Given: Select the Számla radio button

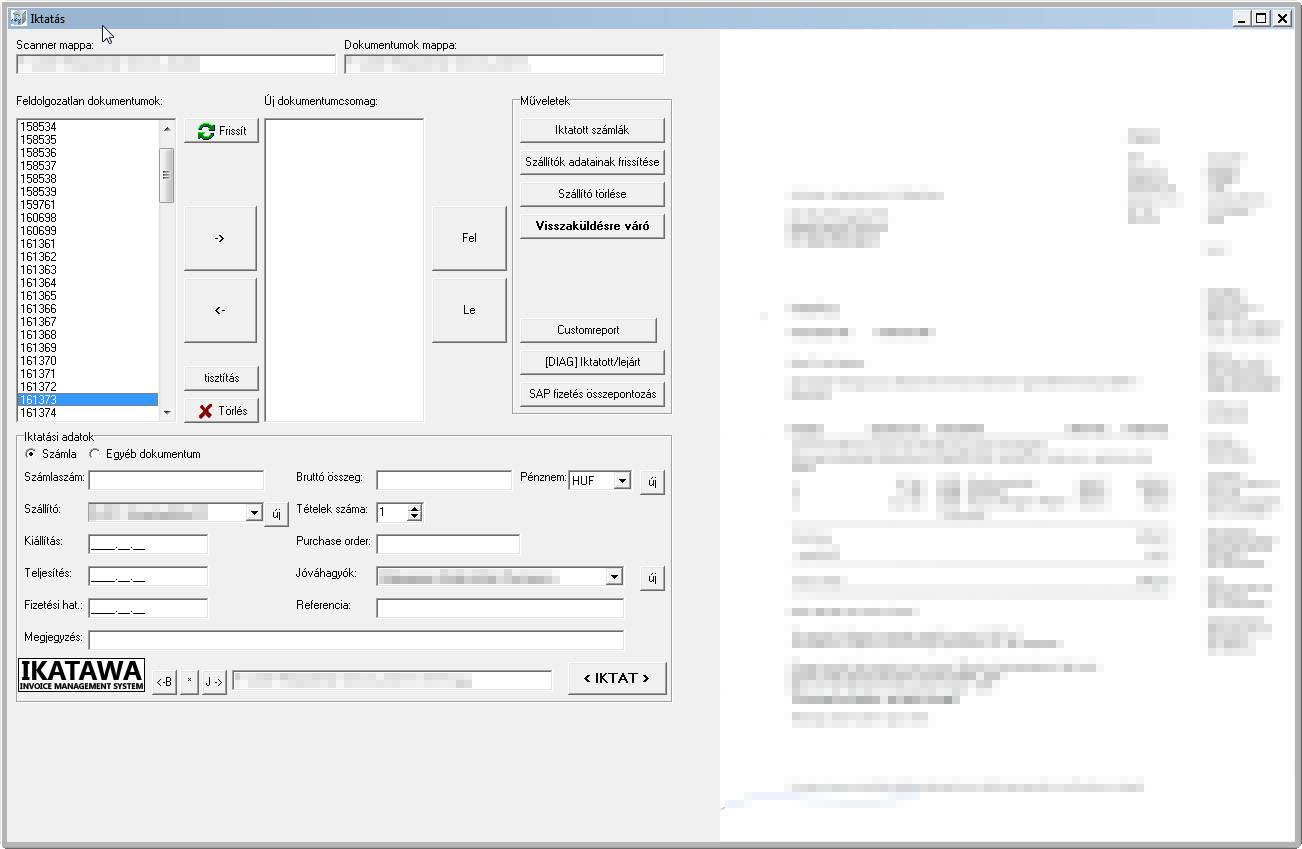Looking at the screenshot, I should coord(31,454).
